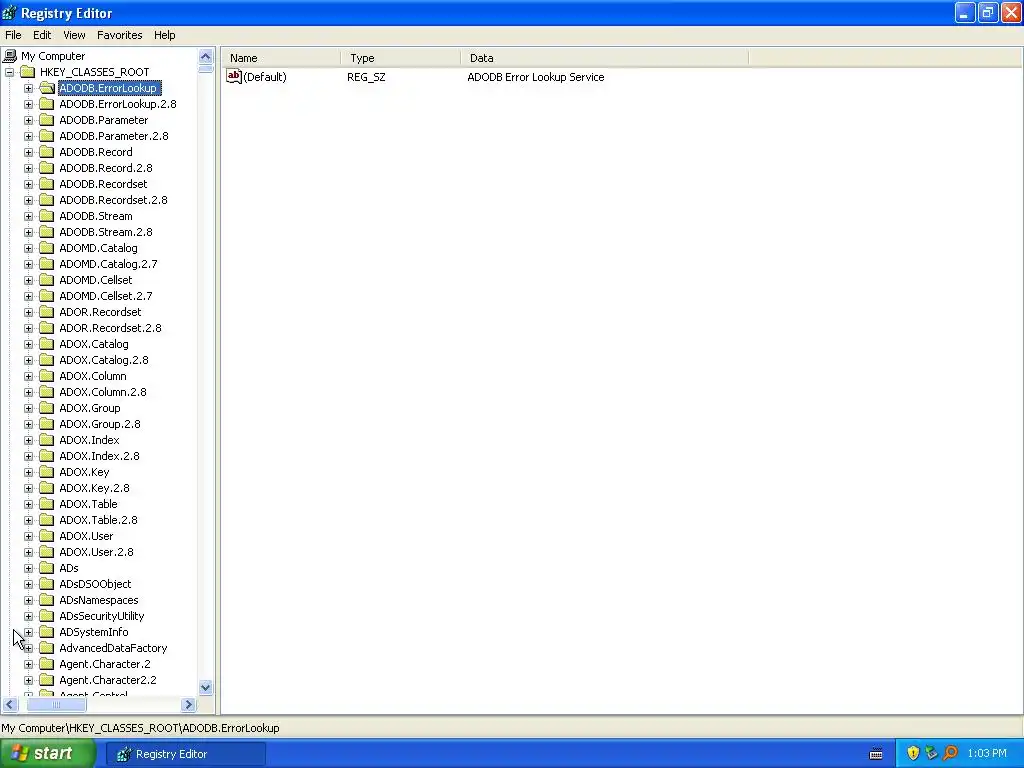Expand the ADOMD.Catalog key
Image resolution: width=1024 pixels, height=768 pixels.
click(x=28, y=248)
